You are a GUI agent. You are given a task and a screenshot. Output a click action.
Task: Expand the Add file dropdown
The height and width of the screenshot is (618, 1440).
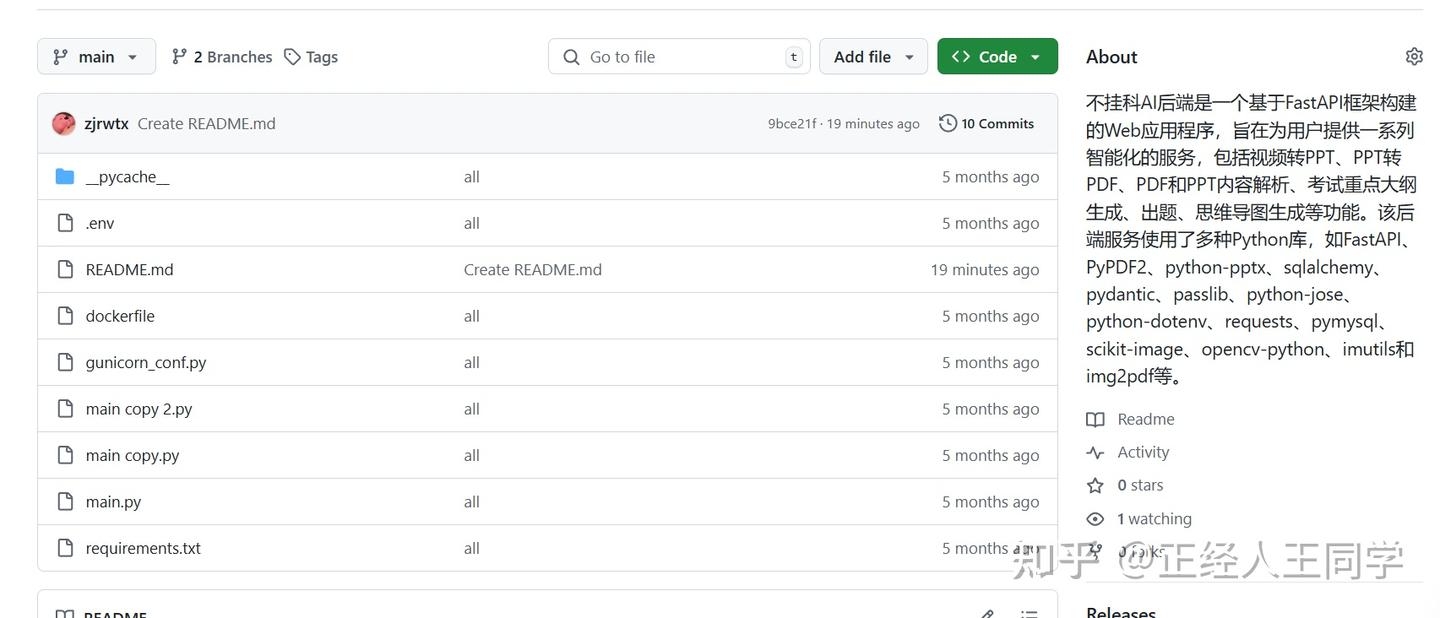(x=873, y=57)
